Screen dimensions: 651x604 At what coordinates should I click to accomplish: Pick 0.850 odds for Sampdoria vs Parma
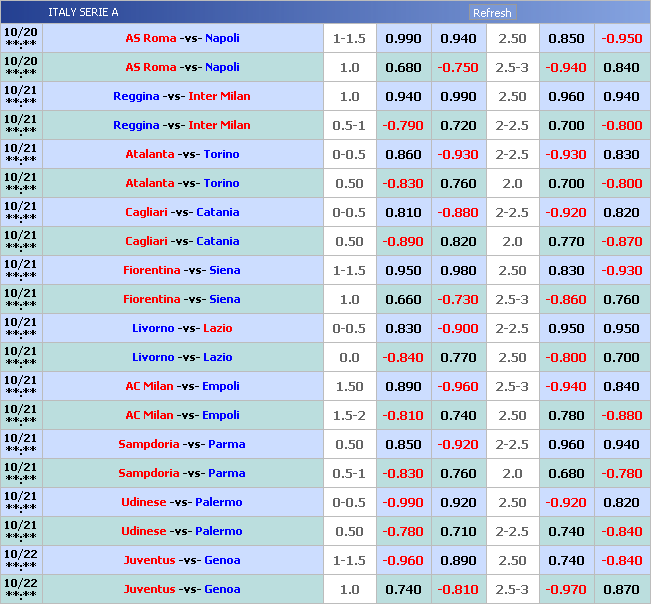pos(403,444)
